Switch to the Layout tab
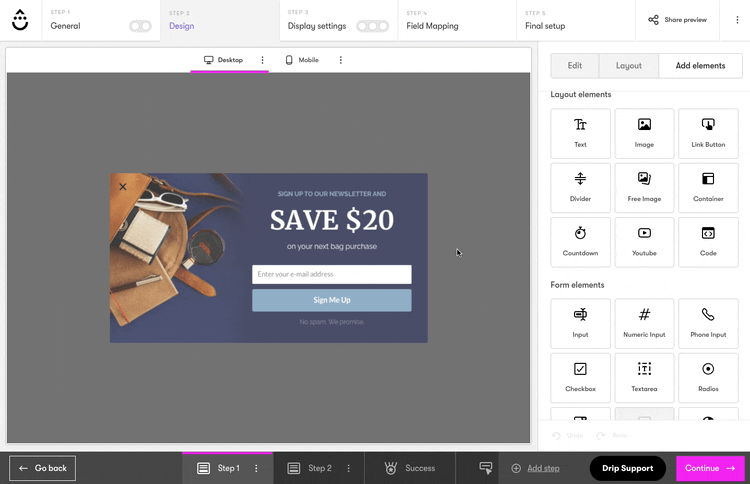Screen dimensions: 750x484 coord(629,66)
